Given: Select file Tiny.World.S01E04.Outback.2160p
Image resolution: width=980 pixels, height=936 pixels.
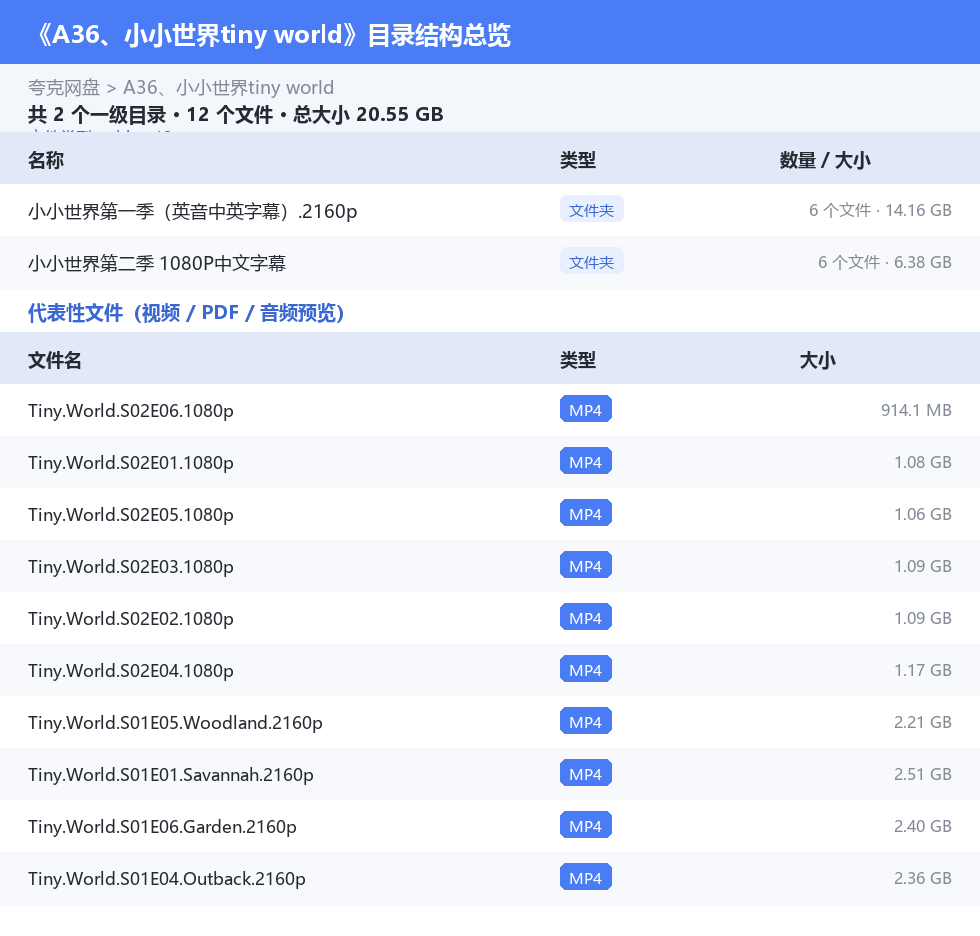Looking at the screenshot, I should (x=166, y=878).
